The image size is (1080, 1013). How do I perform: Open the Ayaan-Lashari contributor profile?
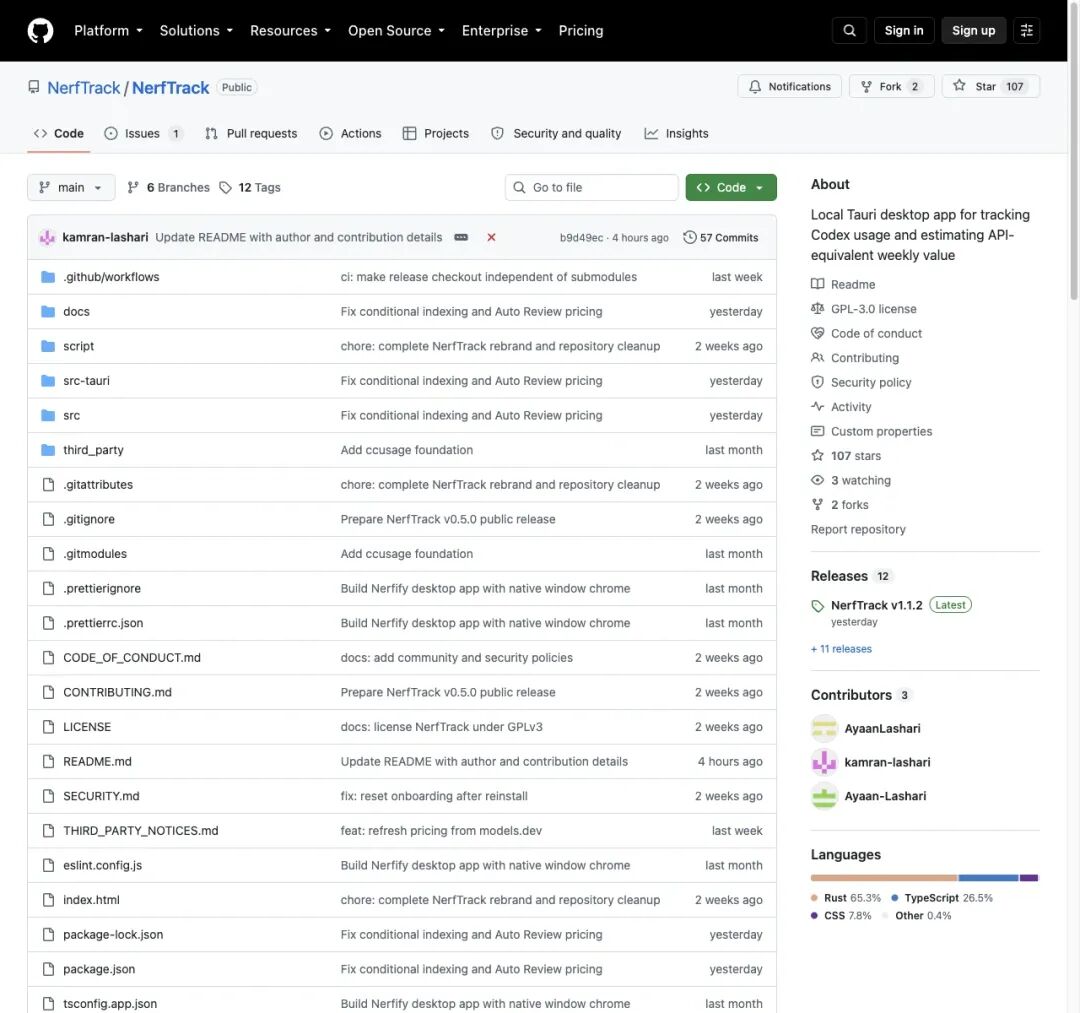coord(885,796)
